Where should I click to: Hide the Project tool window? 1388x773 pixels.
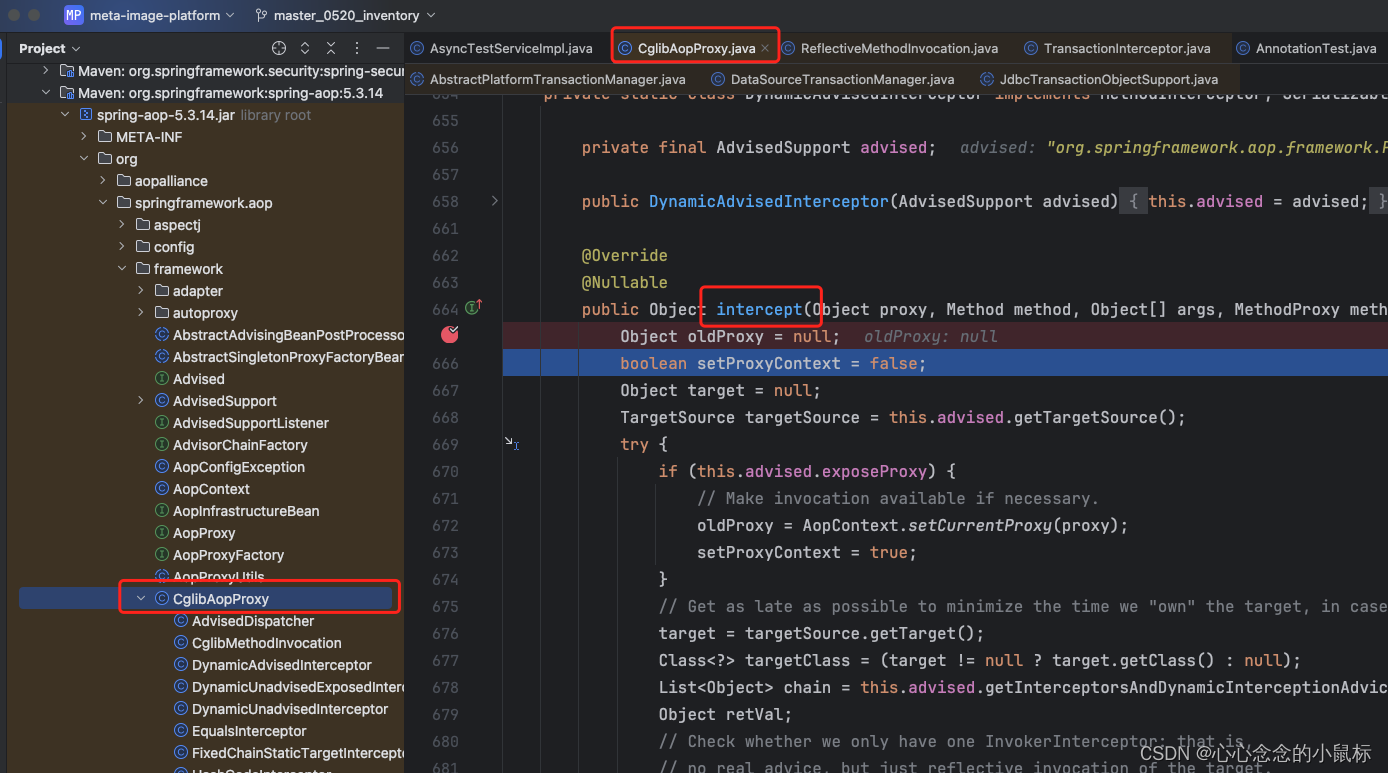coord(383,48)
